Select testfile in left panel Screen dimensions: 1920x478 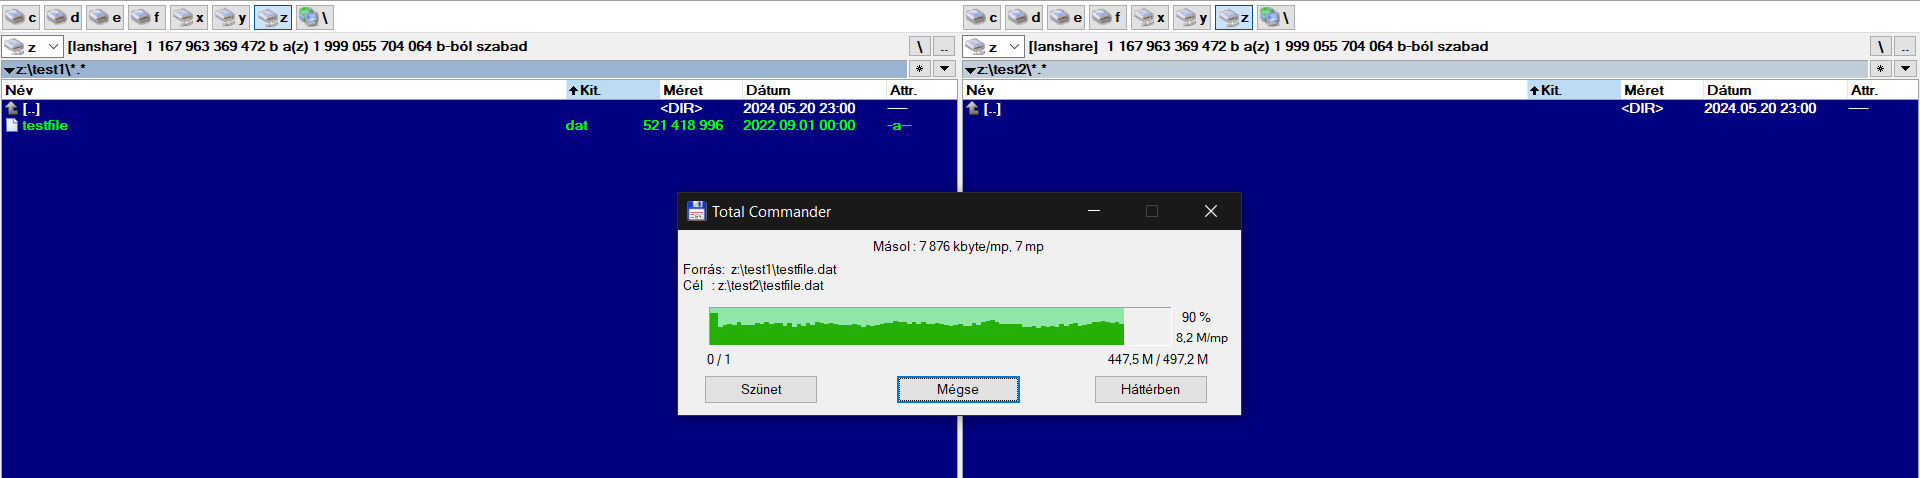479,125
